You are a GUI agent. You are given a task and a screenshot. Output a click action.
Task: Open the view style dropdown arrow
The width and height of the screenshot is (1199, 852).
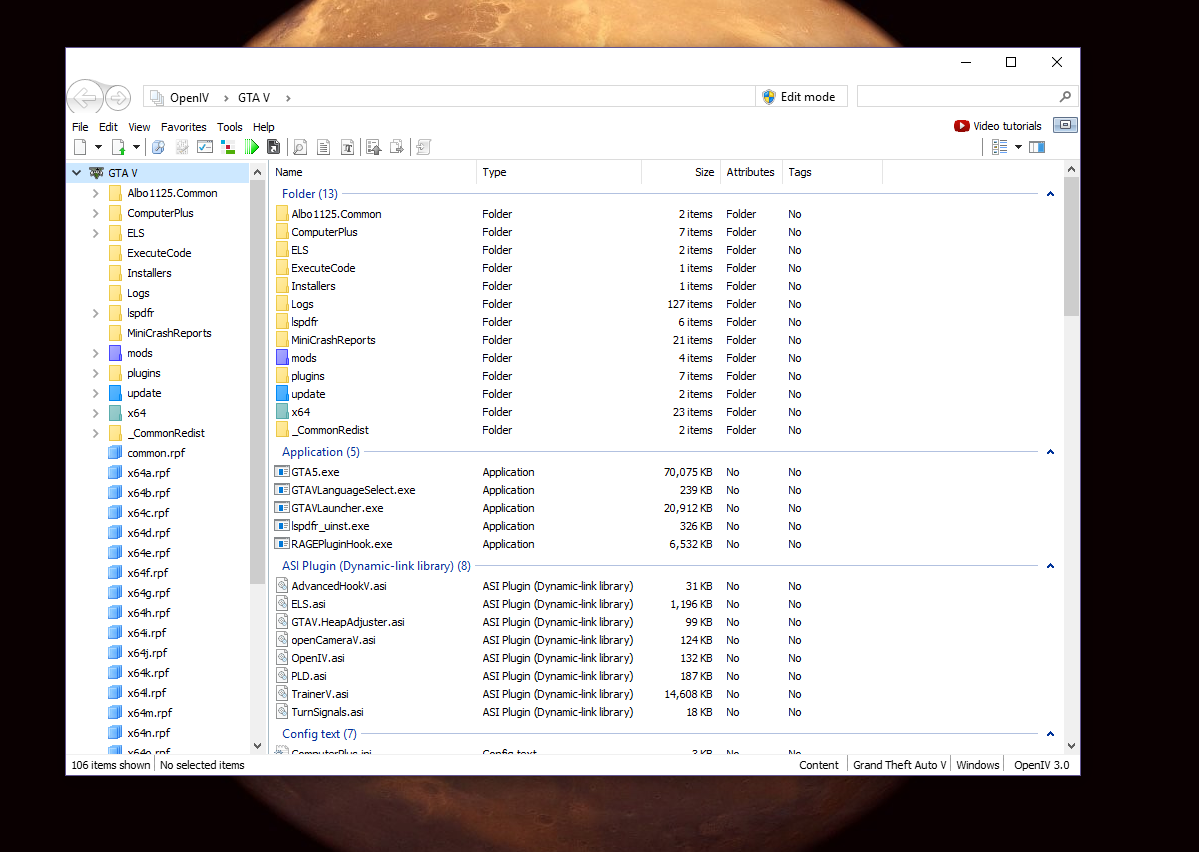coord(1018,147)
